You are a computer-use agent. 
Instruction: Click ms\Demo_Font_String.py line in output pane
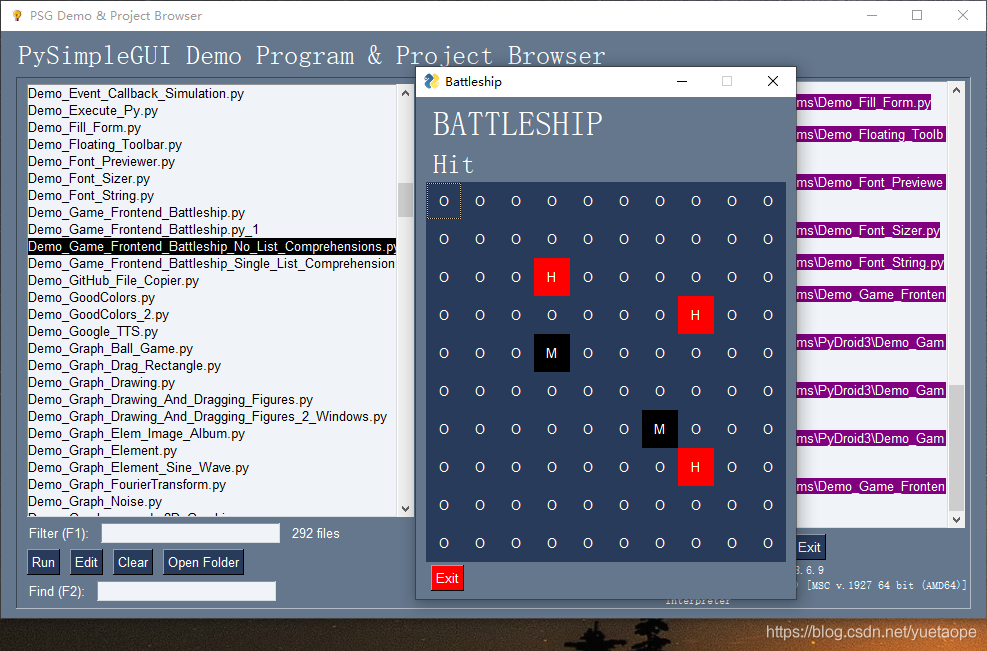click(x=871, y=263)
